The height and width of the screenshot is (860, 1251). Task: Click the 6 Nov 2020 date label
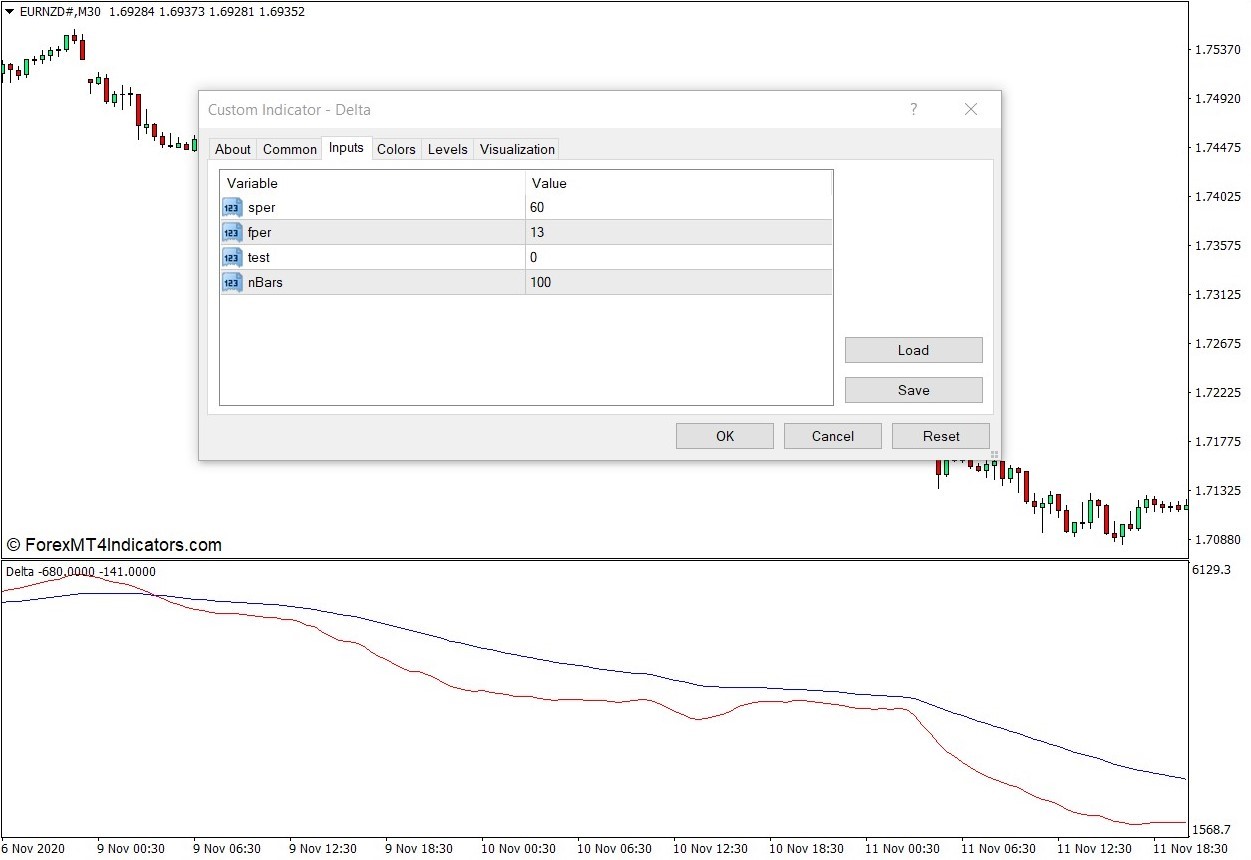coord(33,848)
